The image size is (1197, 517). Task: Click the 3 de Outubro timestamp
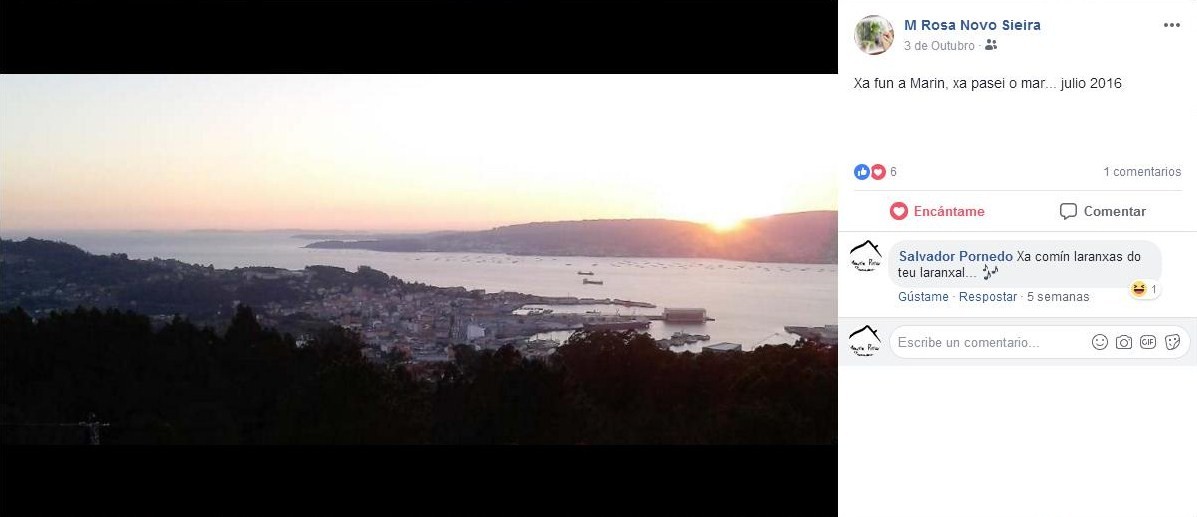point(939,46)
